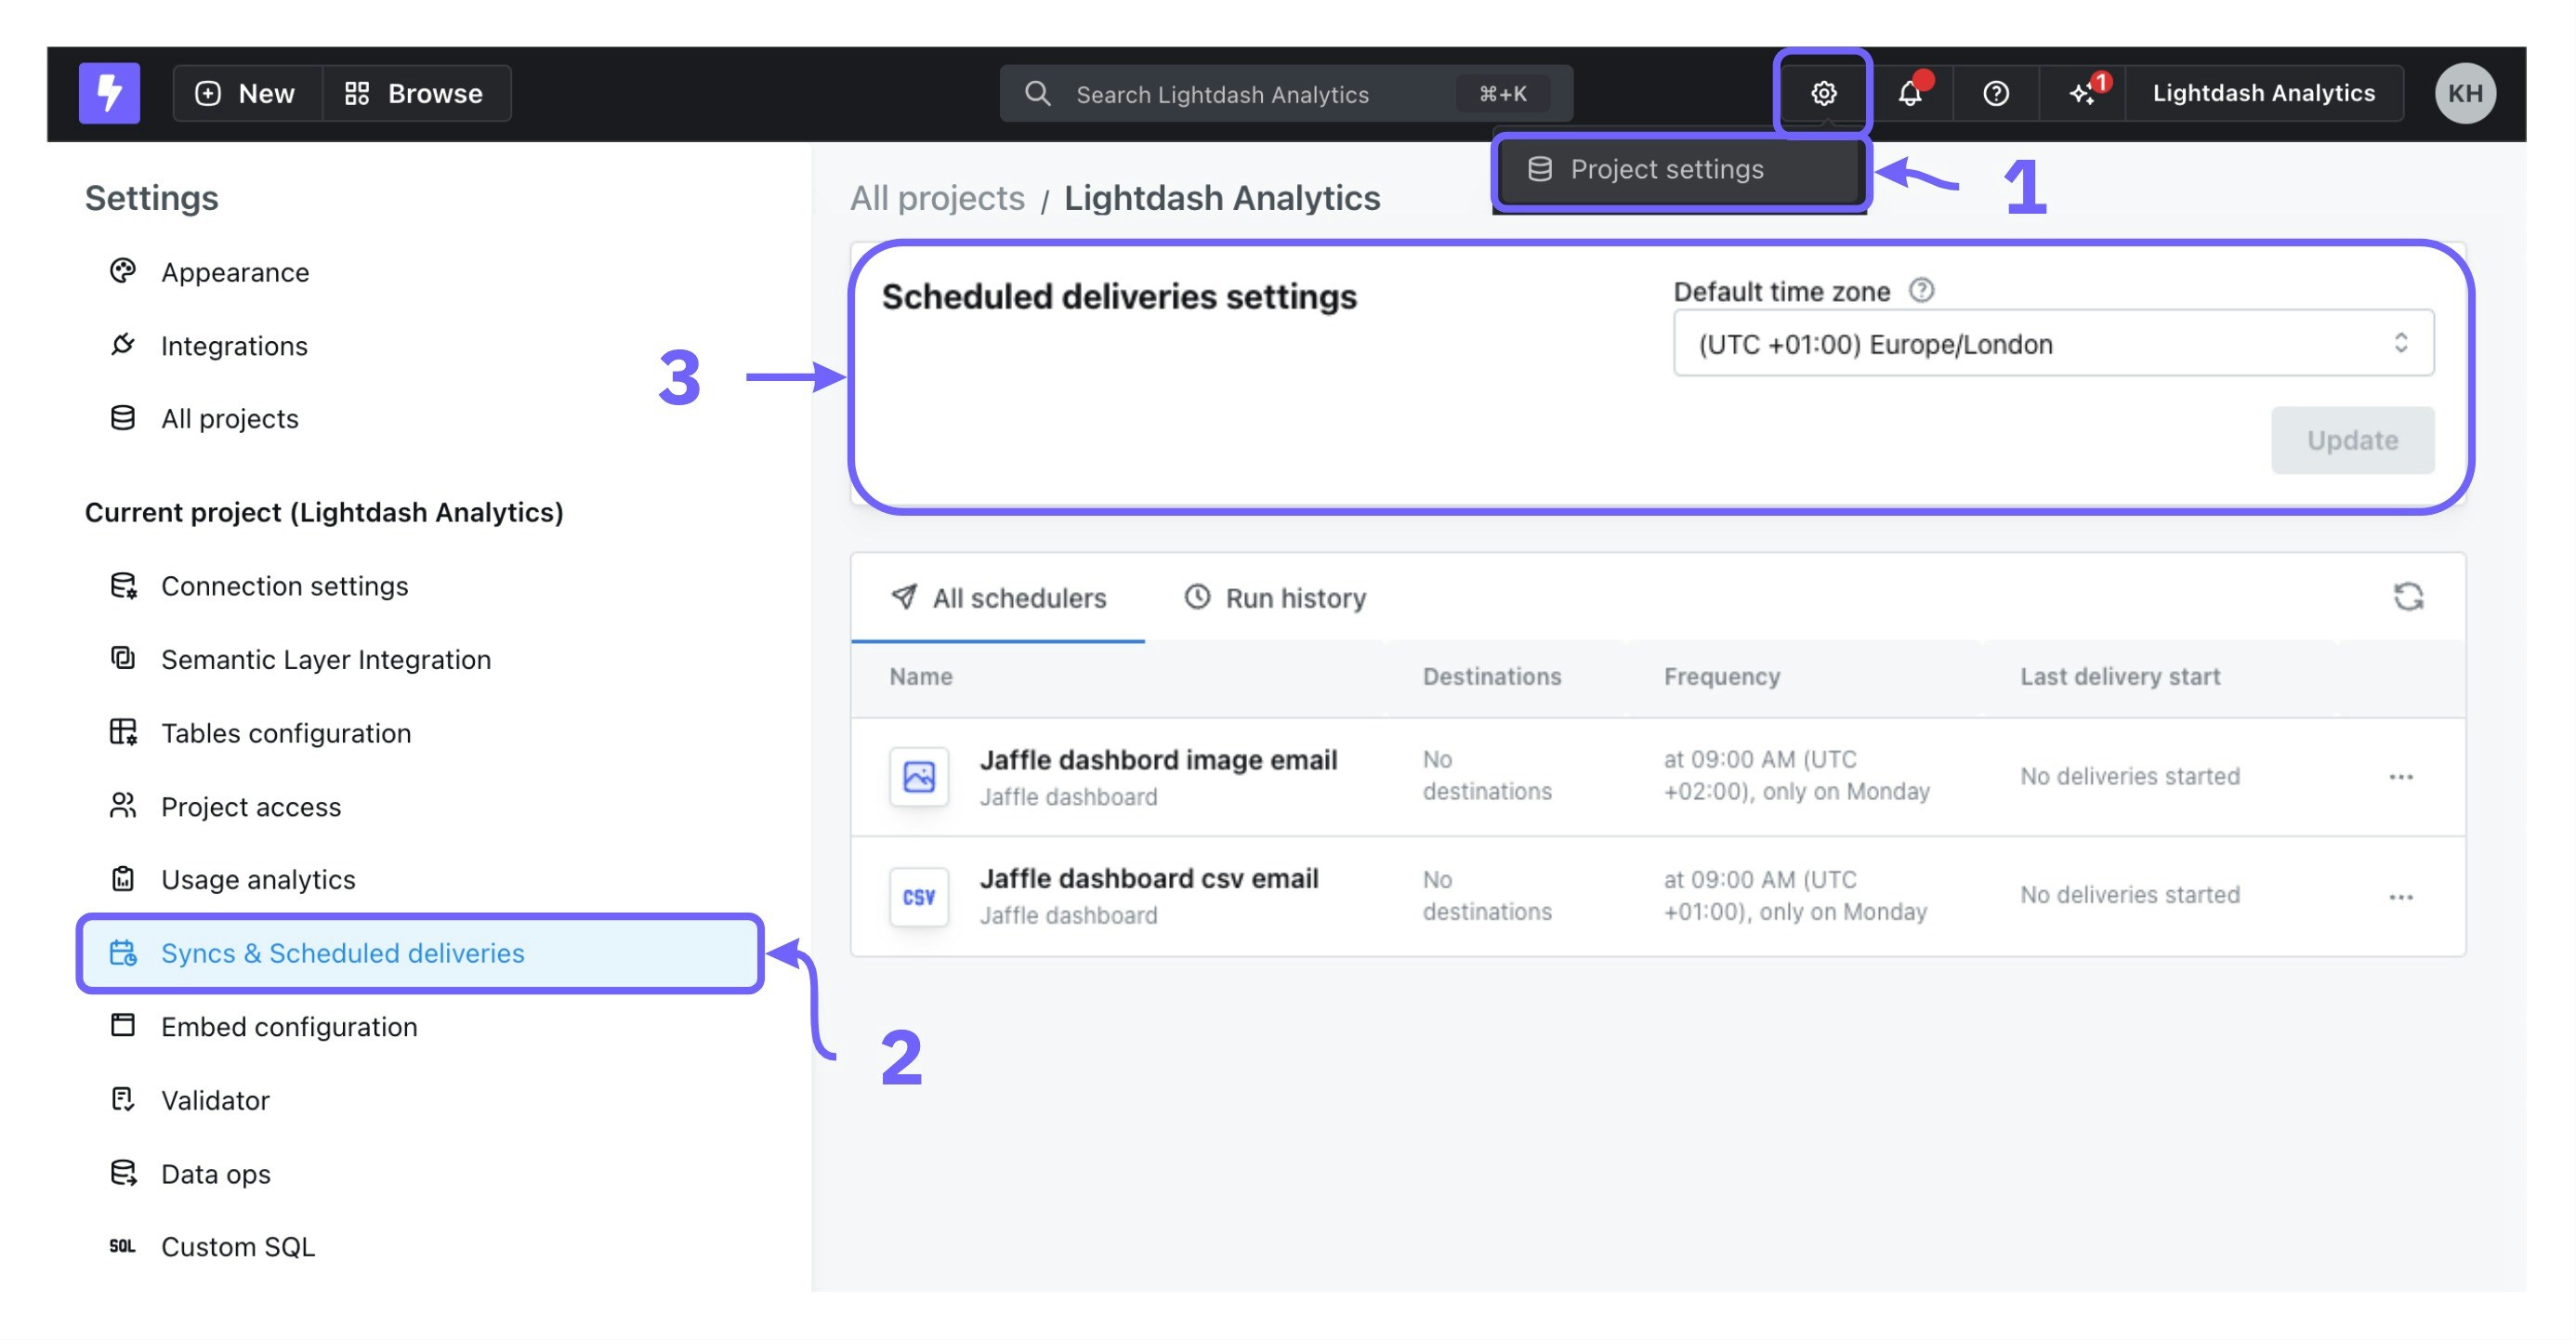Open the Lightdash Analytics project switcher
2576x1340 pixels.
(x=2262, y=93)
